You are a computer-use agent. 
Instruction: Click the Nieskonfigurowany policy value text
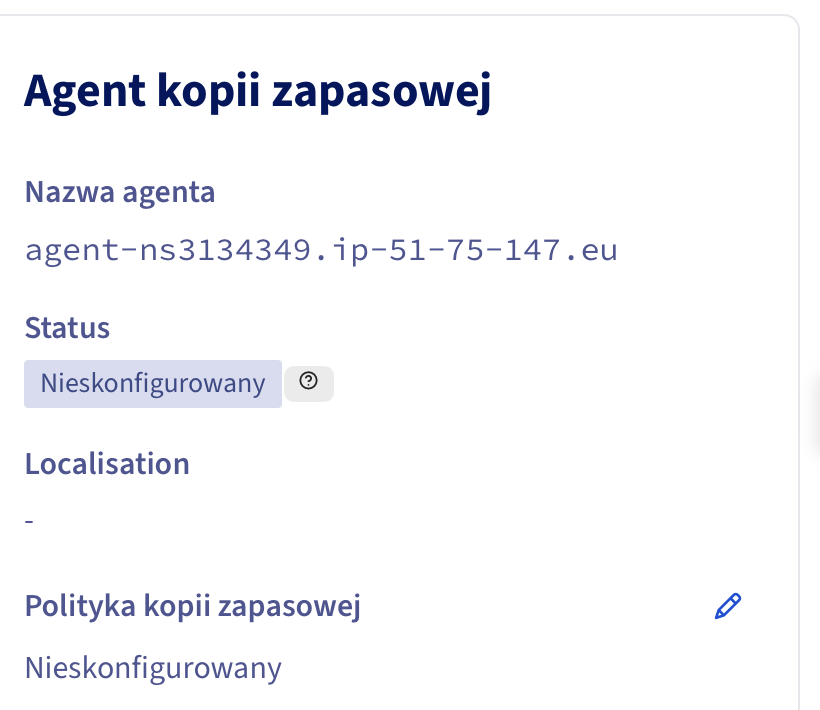pos(153,669)
